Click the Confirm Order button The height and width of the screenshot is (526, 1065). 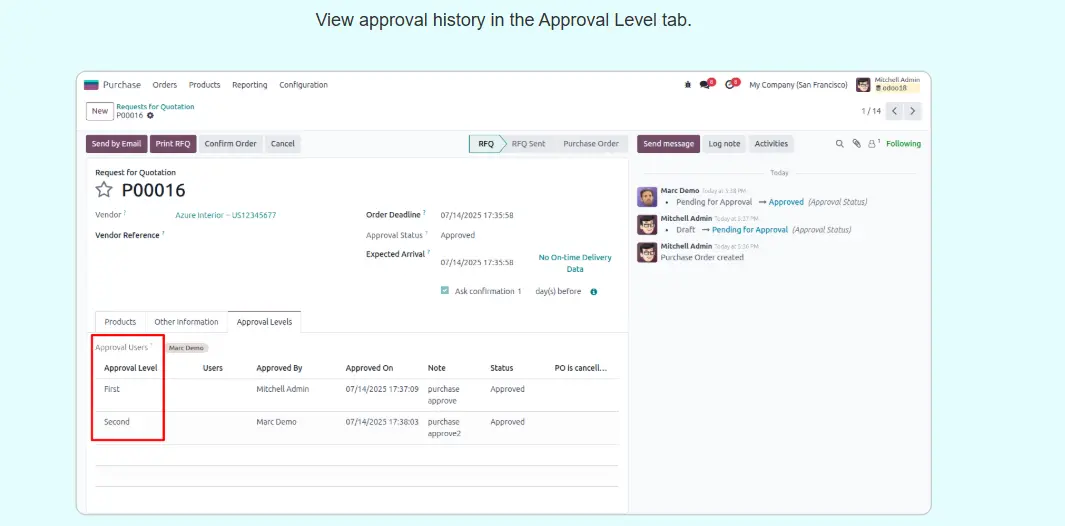coord(230,144)
